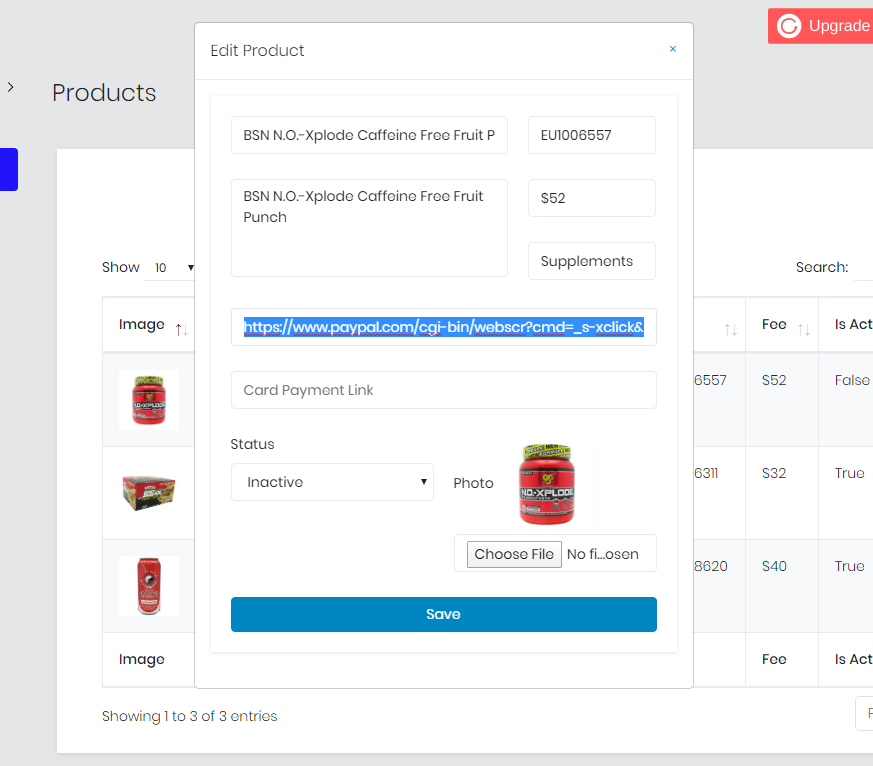Click the EU1006557 product code field

pyautogui.click(x=591, y=135)
